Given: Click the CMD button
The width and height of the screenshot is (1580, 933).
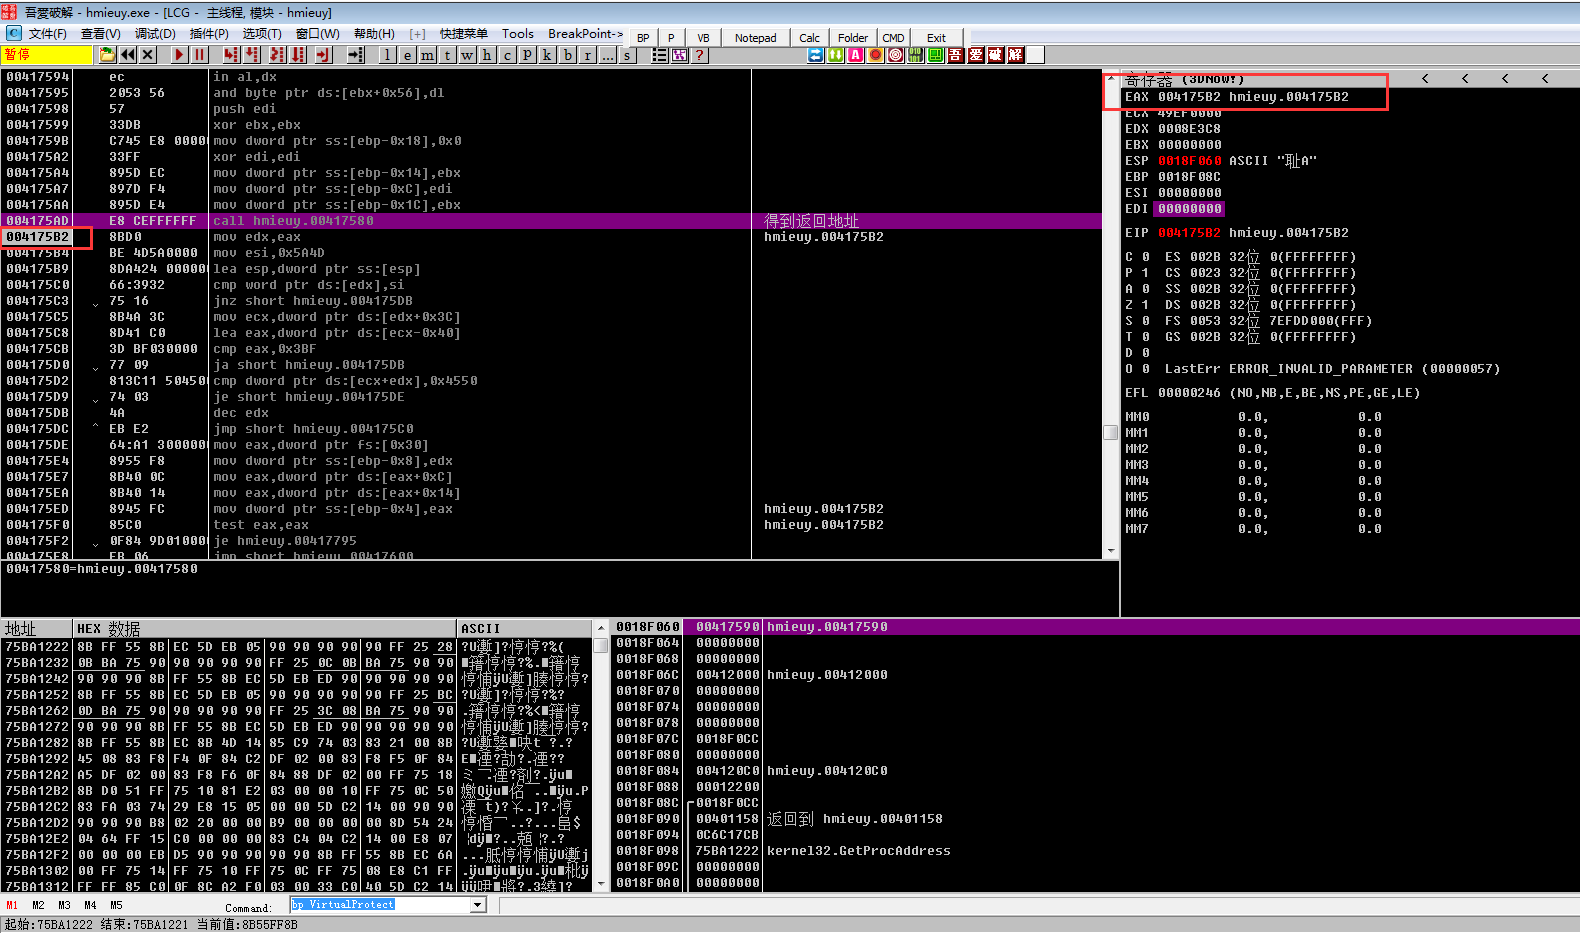Looking at the screenshot, I should click(x=893, y=38).
